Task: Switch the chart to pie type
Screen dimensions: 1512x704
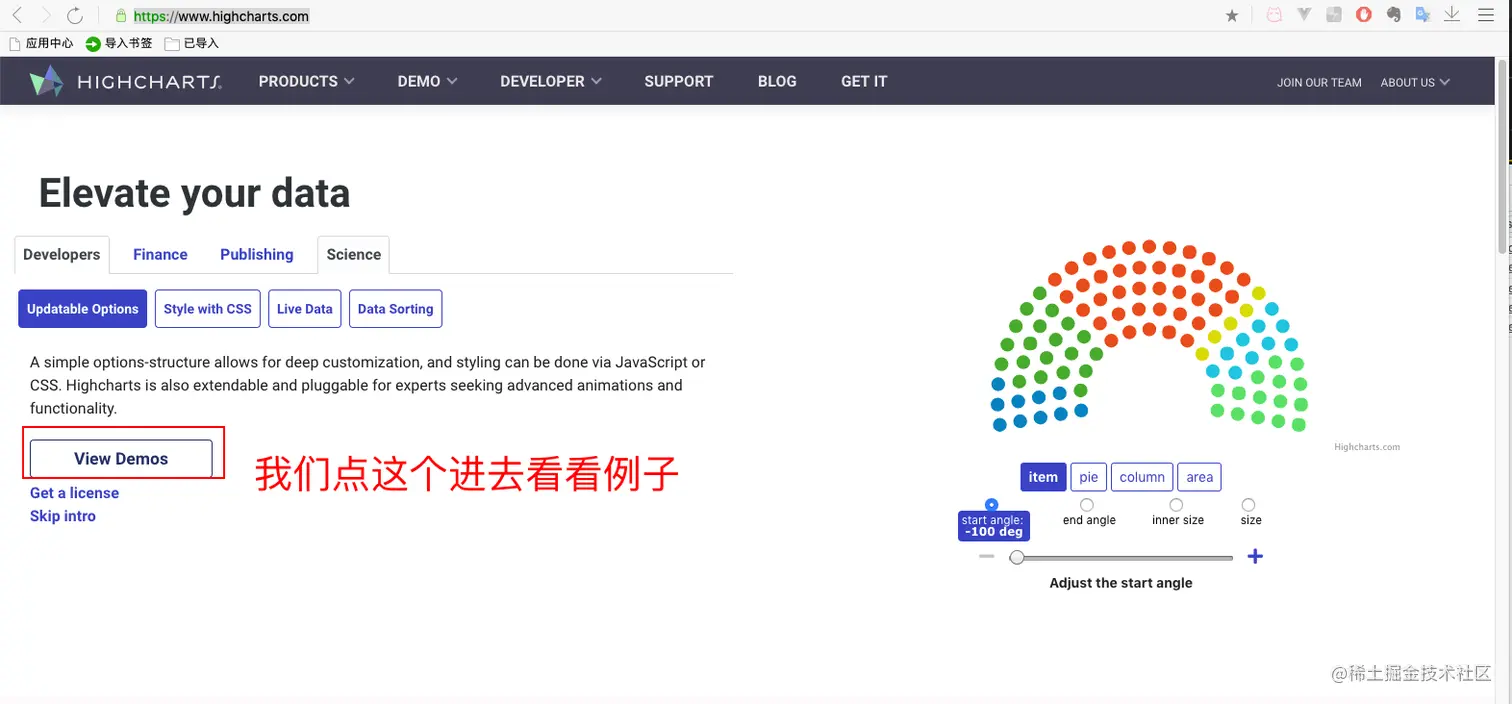Action: (x=1089, y=477)
